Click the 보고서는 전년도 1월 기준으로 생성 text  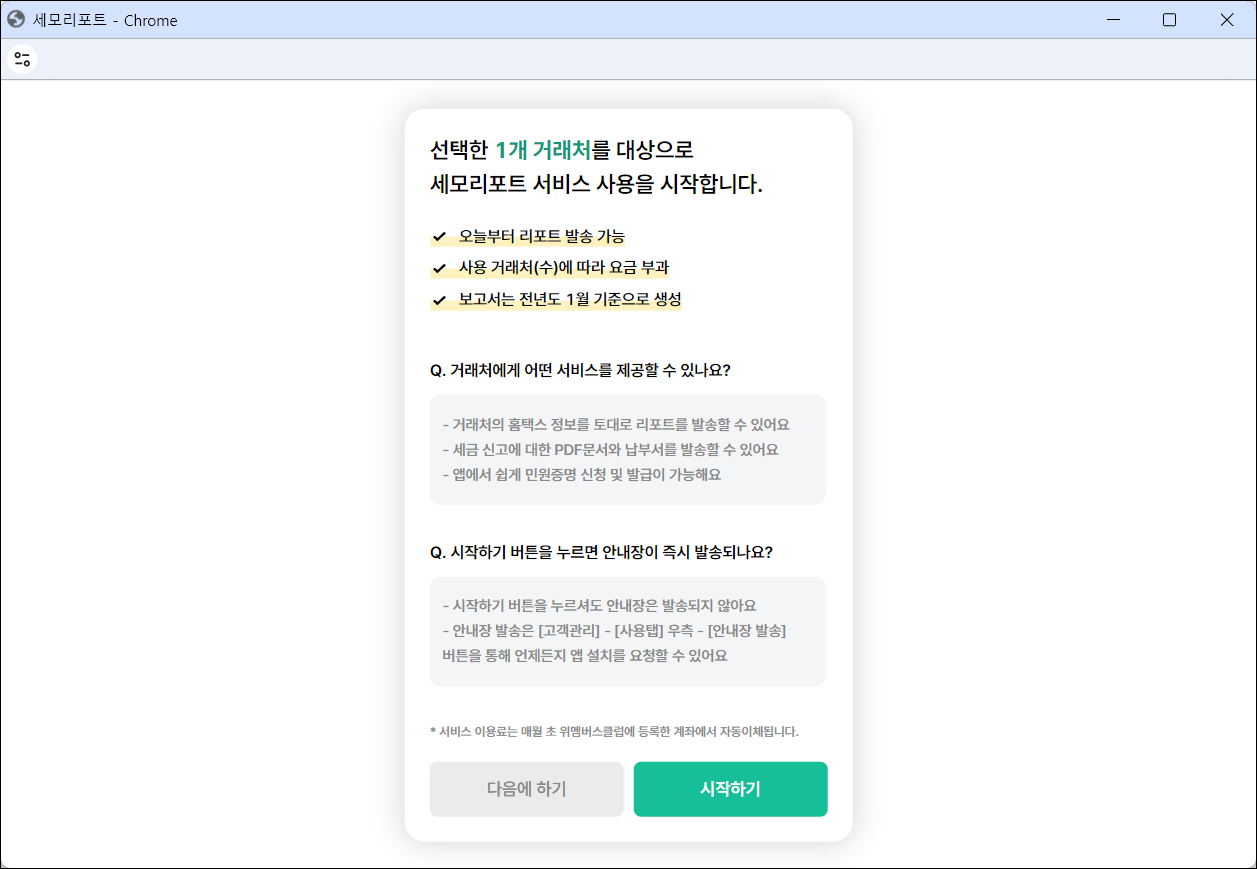[569, 300]
